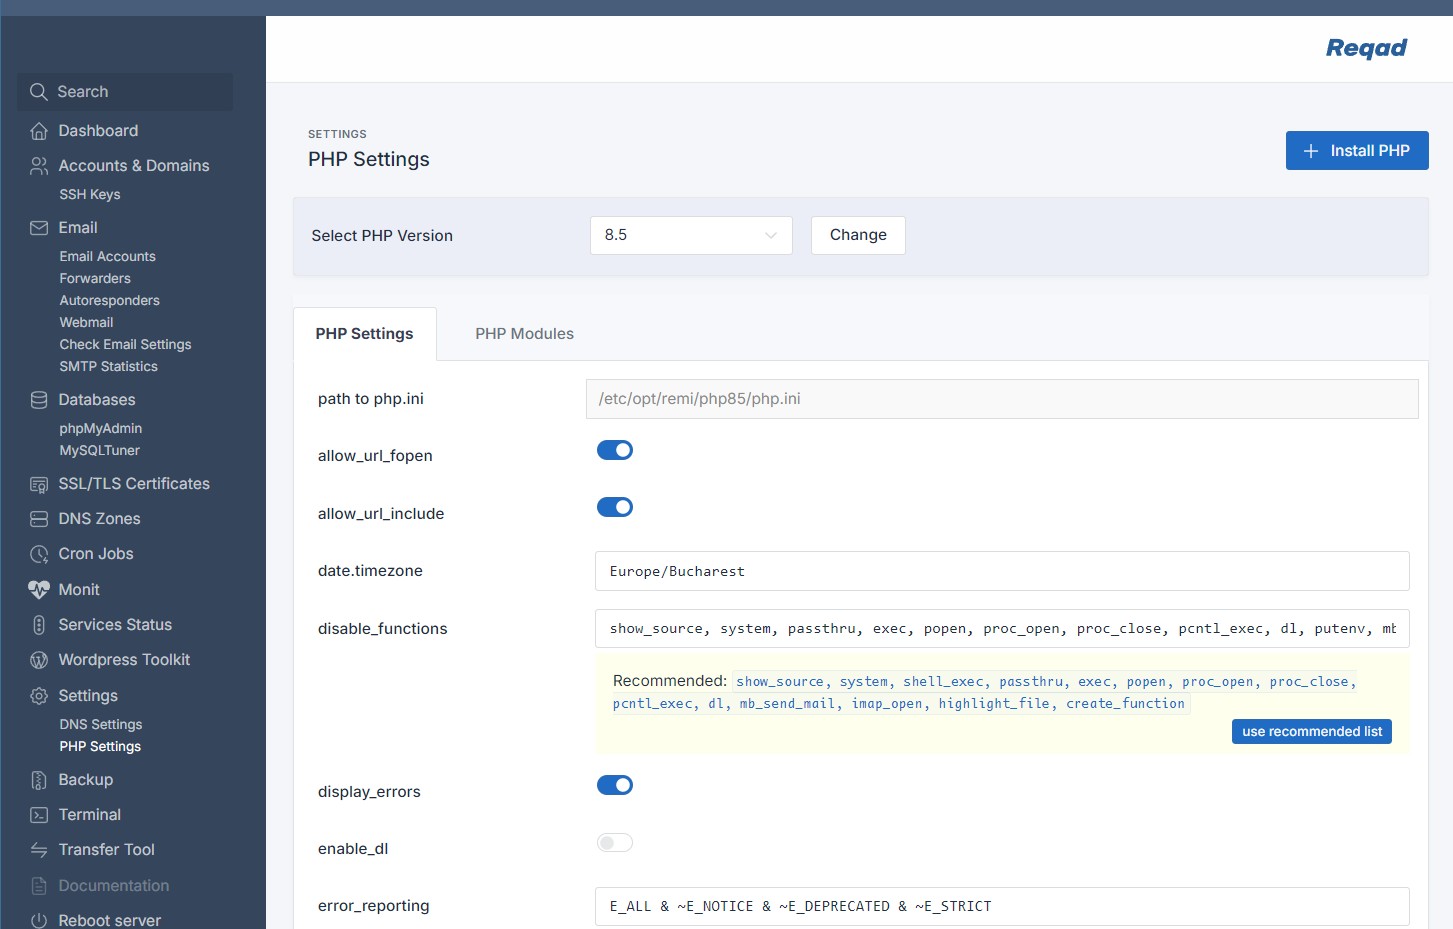
Task: Click Reboot server label
Action: coord(110,921)
